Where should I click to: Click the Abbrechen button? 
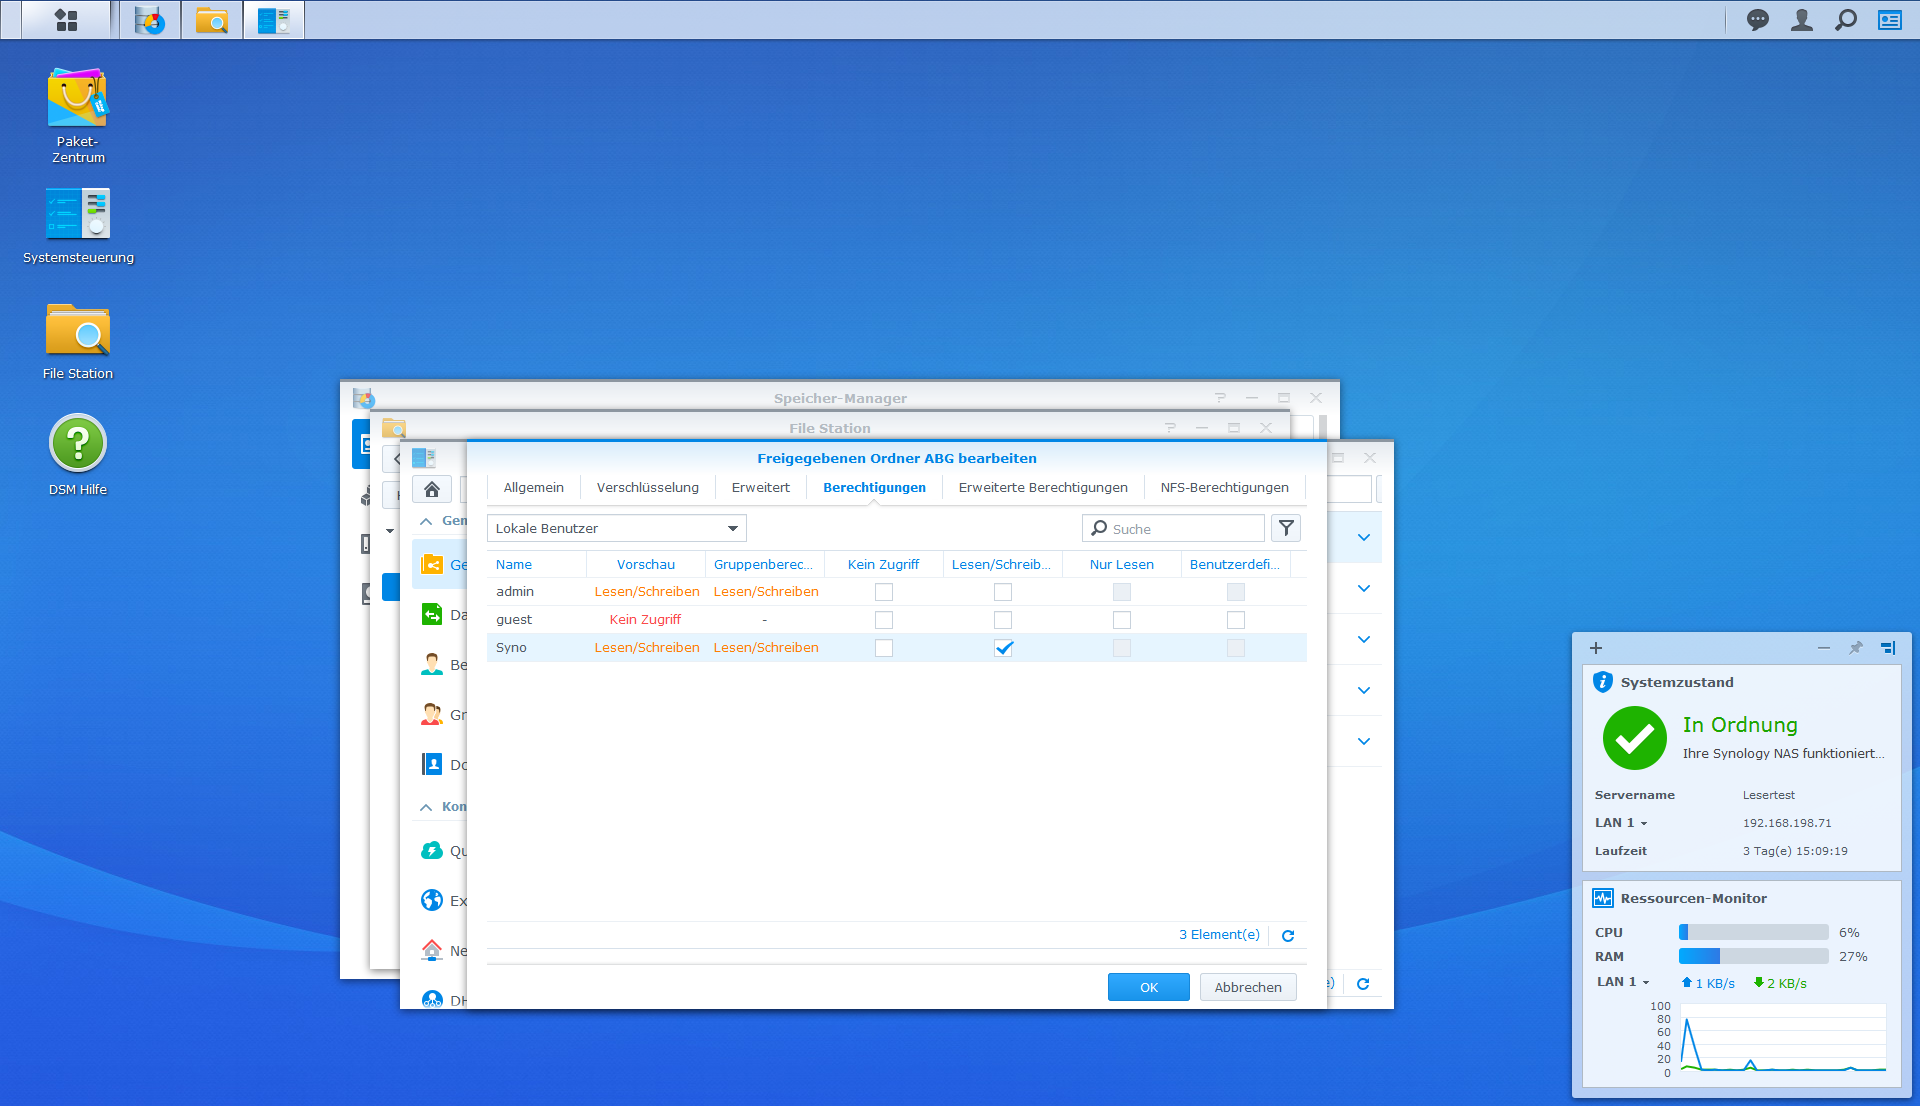click(1247, 987)
